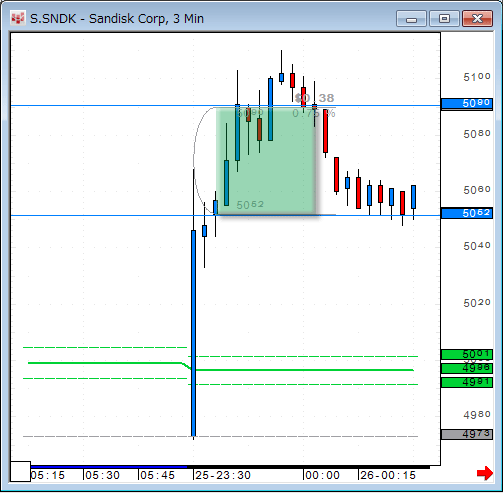
Task: Click the 5062 label inside green box
Action: coord(250,204)
